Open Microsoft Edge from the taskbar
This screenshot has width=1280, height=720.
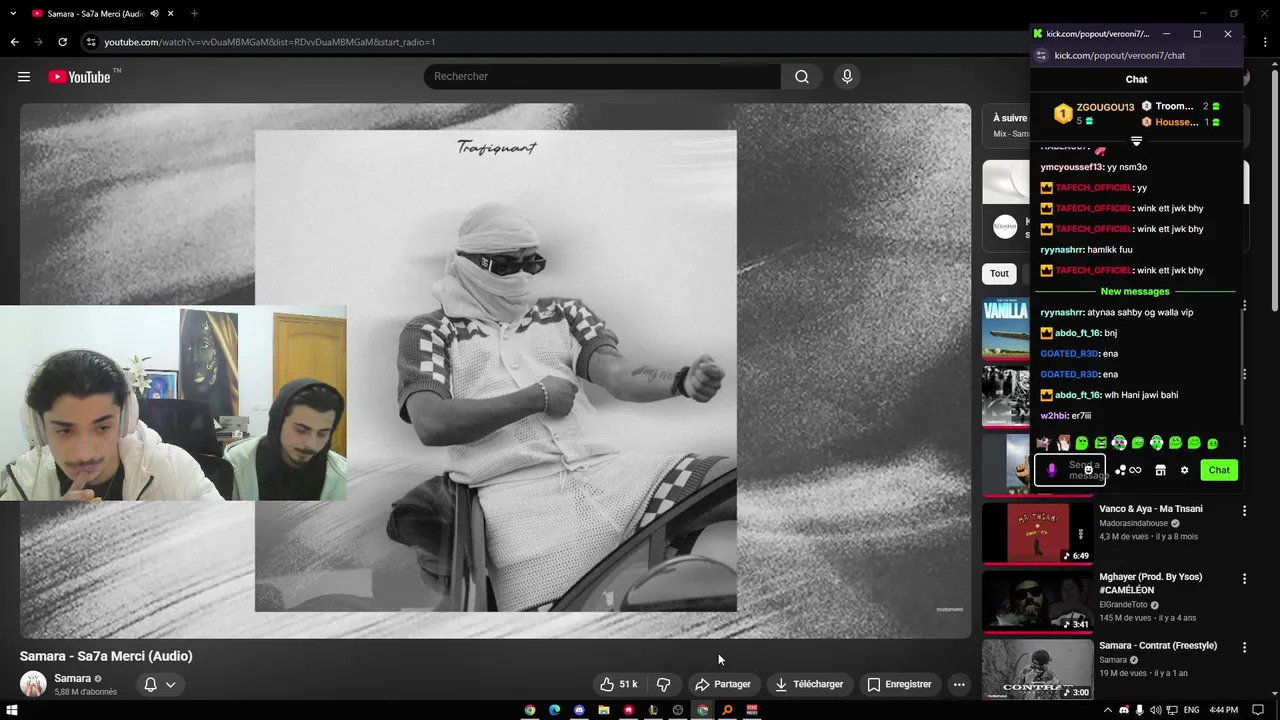(554, 710)
